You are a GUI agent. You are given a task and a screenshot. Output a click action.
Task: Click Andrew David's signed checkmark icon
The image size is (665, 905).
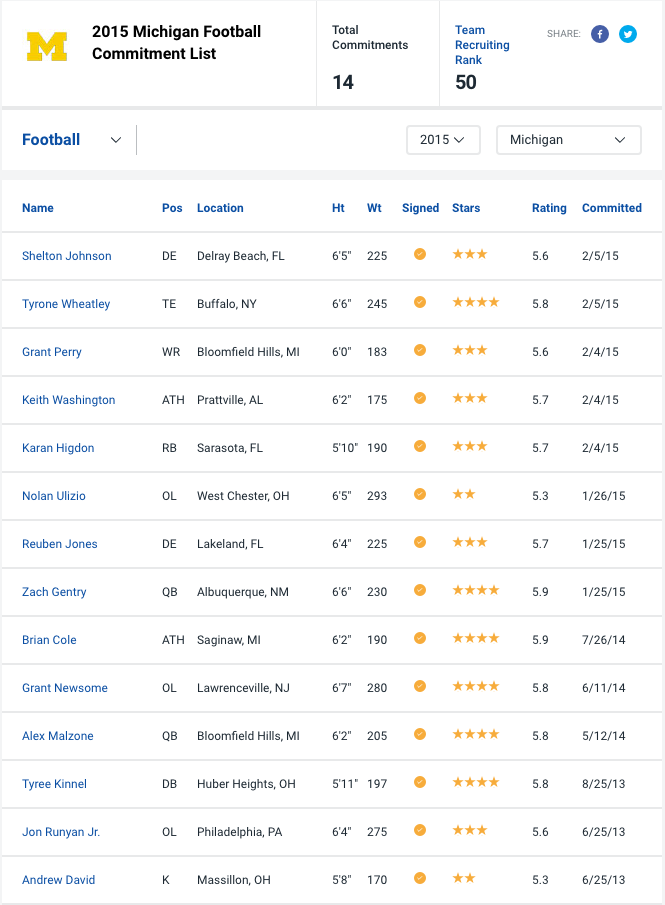(x=420, y=878)
